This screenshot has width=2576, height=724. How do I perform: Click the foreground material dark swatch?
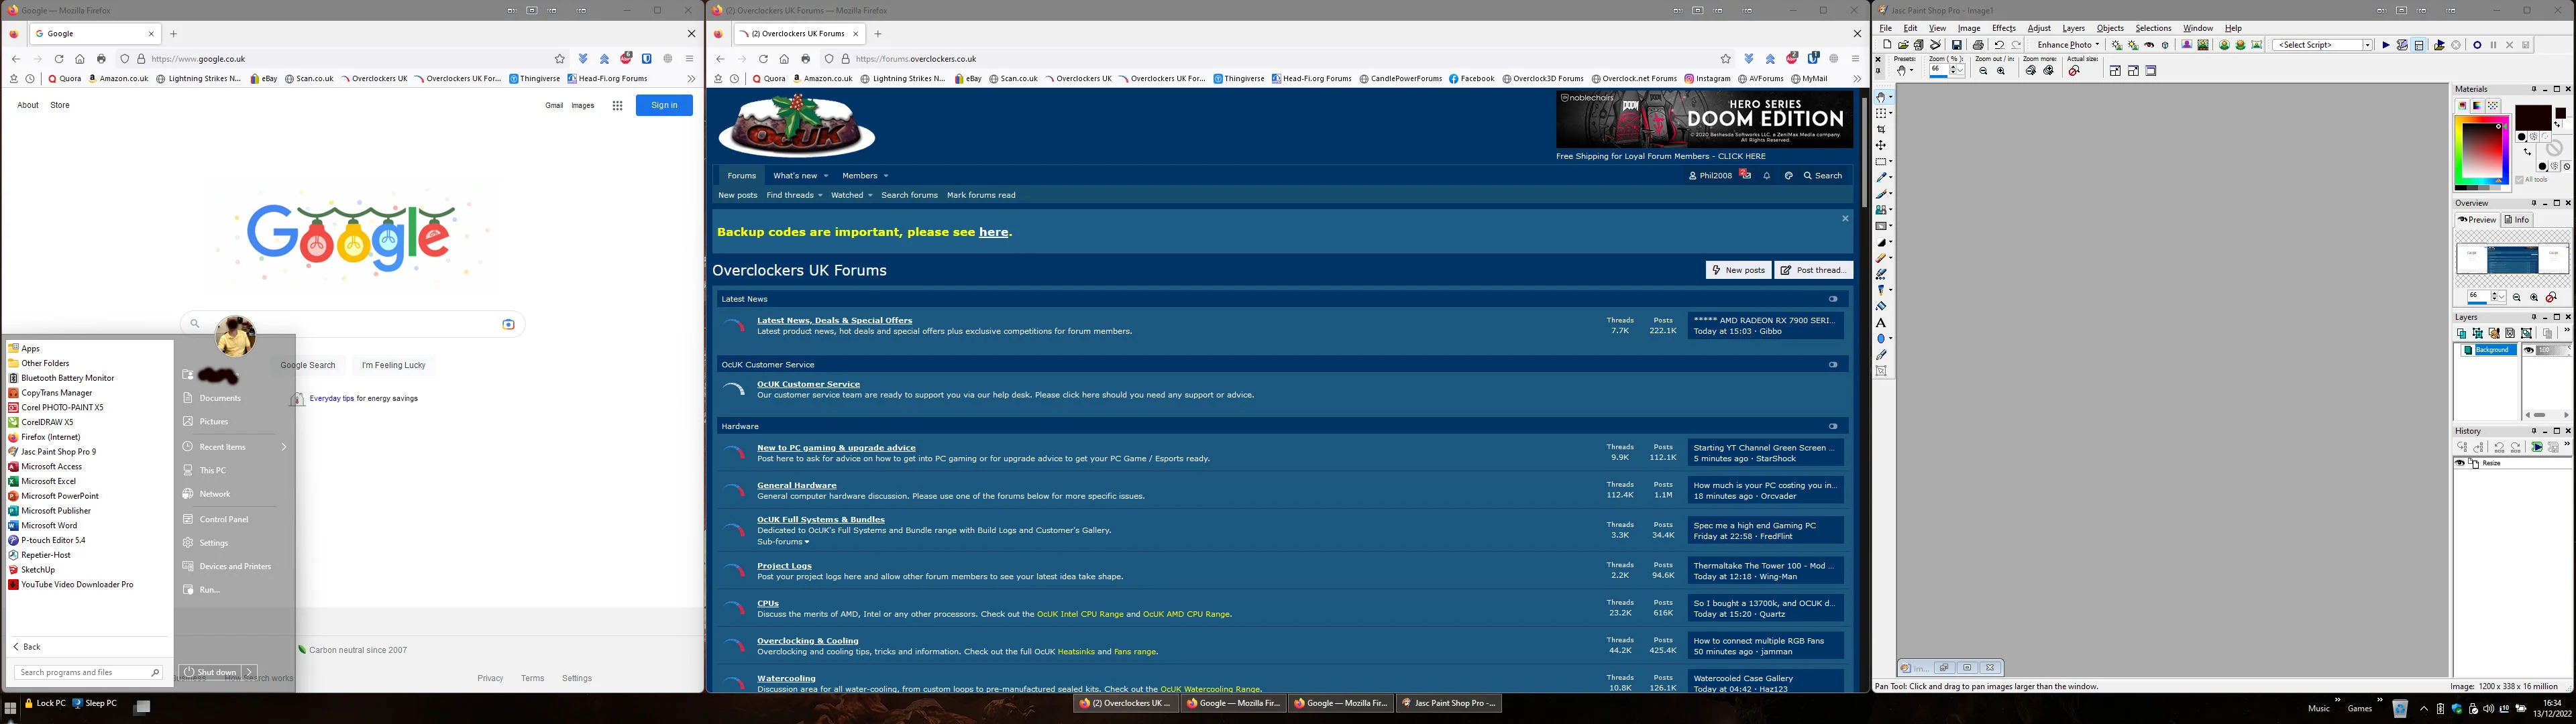(2532, 118)
